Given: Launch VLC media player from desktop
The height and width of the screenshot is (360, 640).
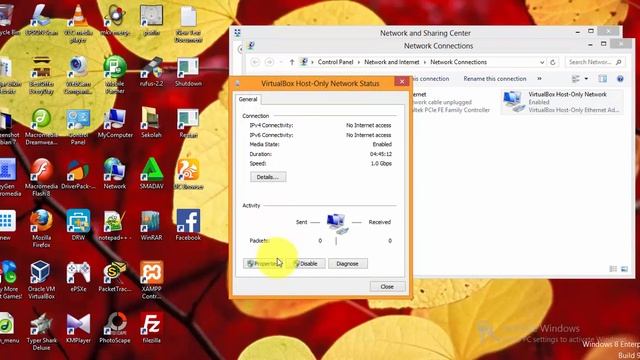Looking at the screenshot, I should coord(78,24).
